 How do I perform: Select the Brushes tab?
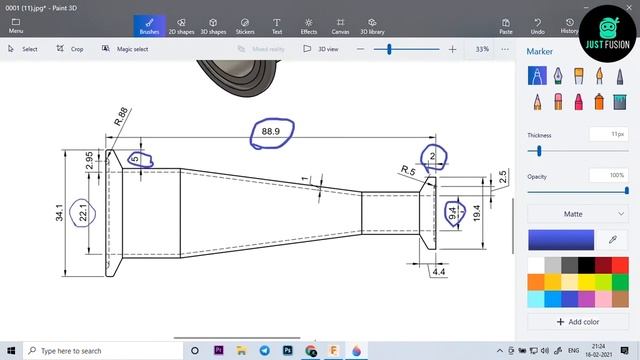(x=149, y=26)
